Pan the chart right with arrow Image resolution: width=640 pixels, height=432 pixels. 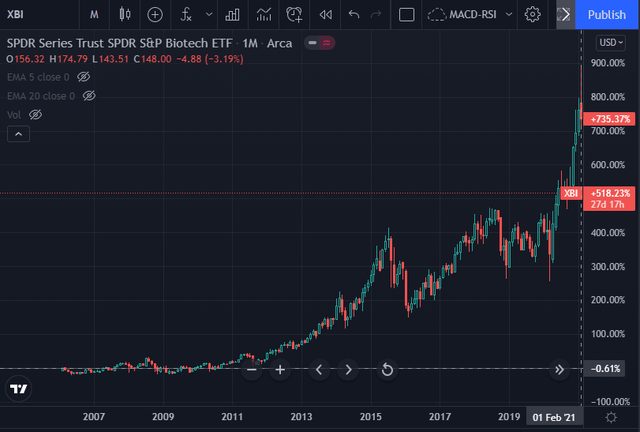tap(348, 370)
